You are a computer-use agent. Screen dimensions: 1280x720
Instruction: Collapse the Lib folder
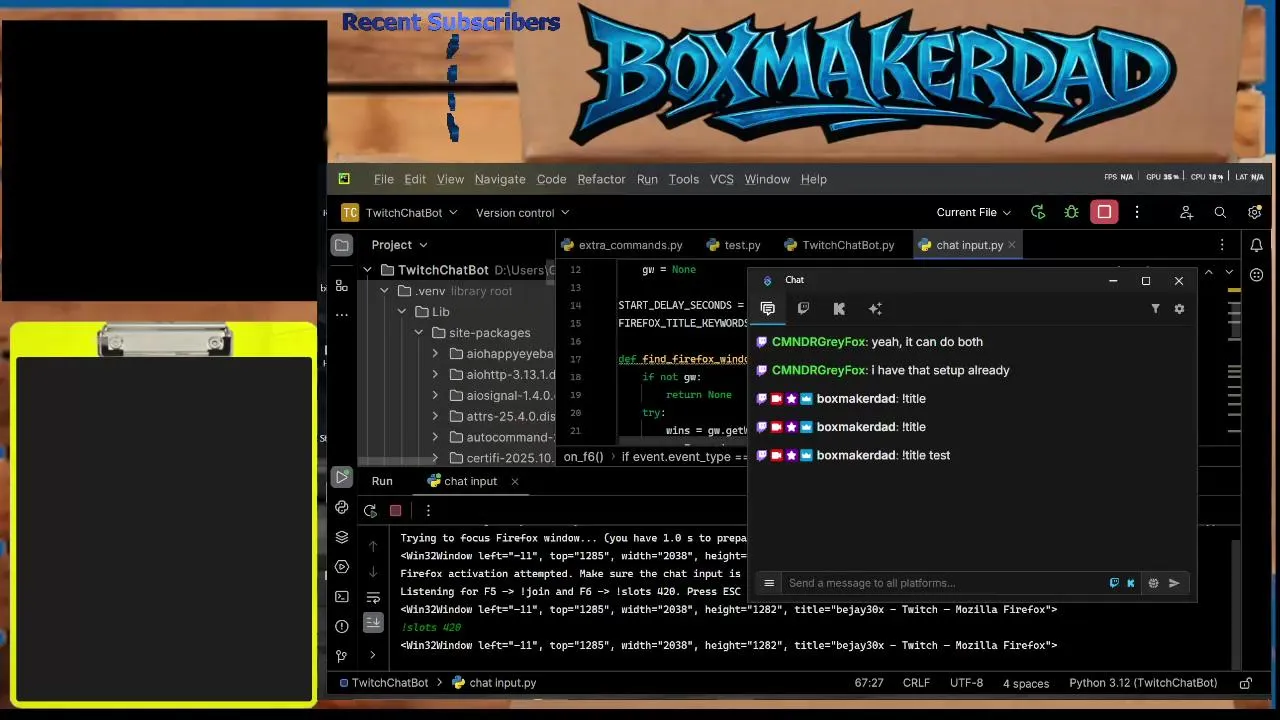point(401,312)
